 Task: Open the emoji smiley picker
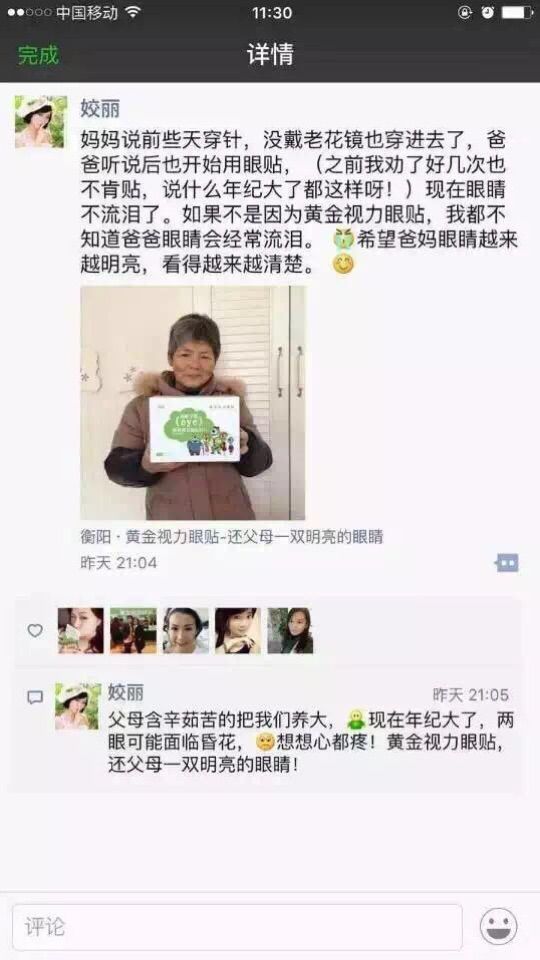tap(499, 926)
